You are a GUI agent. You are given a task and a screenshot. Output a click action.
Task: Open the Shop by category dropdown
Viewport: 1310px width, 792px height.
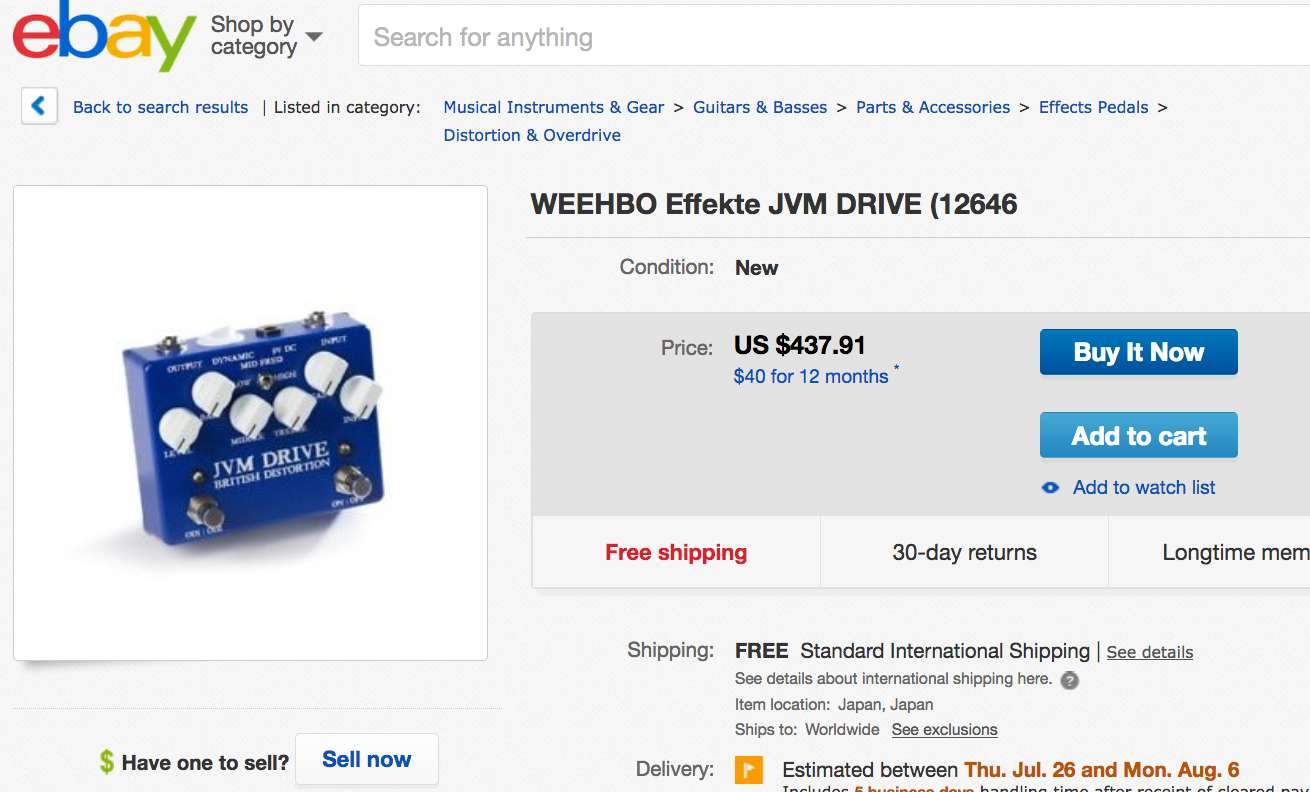[x=266, y=36]
